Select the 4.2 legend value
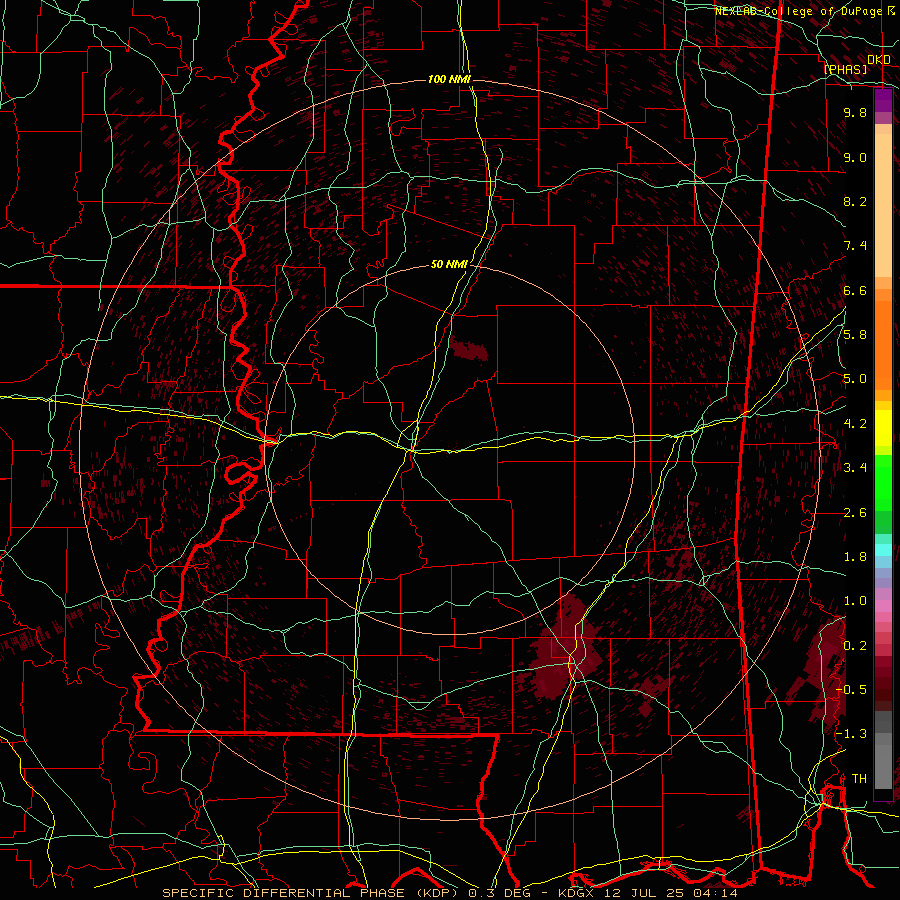Viewport: 900px width, 900px height. 855,424
